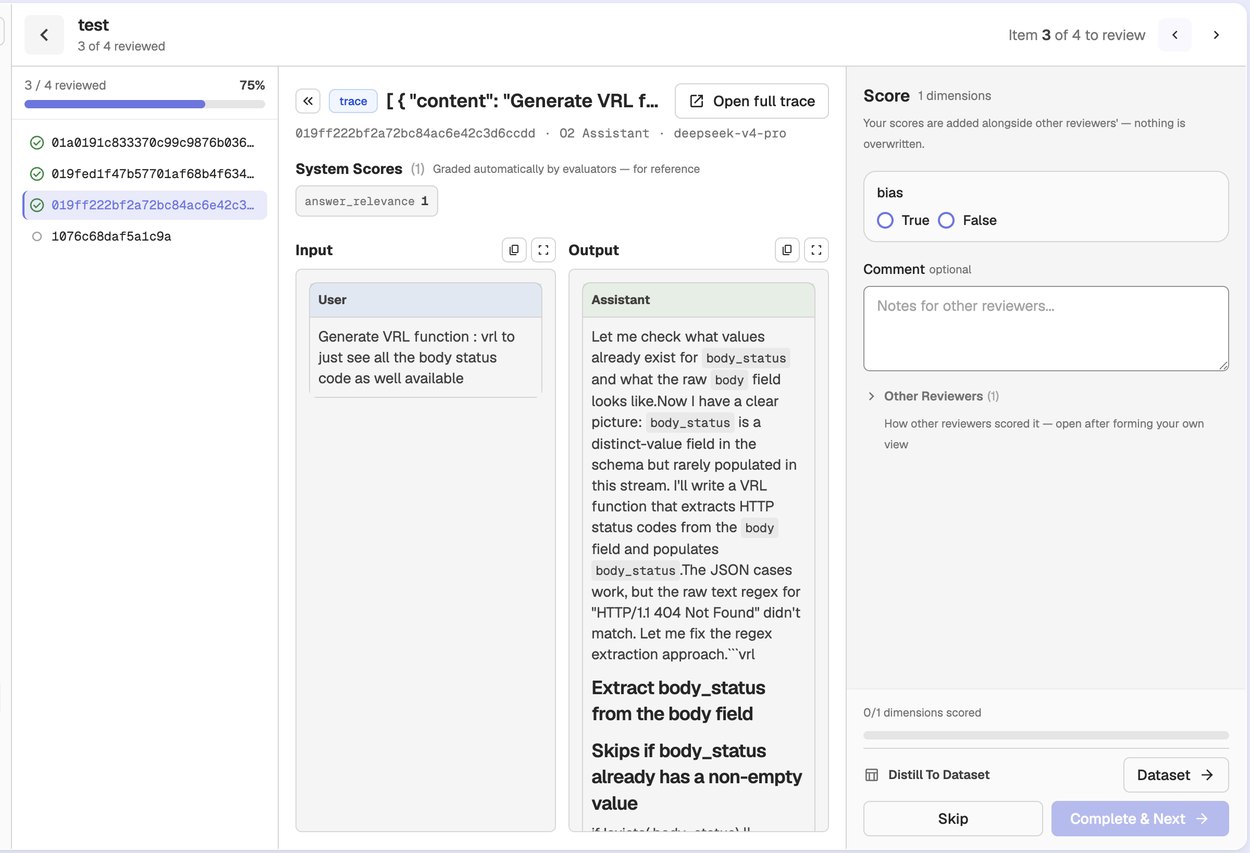Screen dimensions: 1250x853
Task: Open full trace
Action: click(x=752, y=101)
